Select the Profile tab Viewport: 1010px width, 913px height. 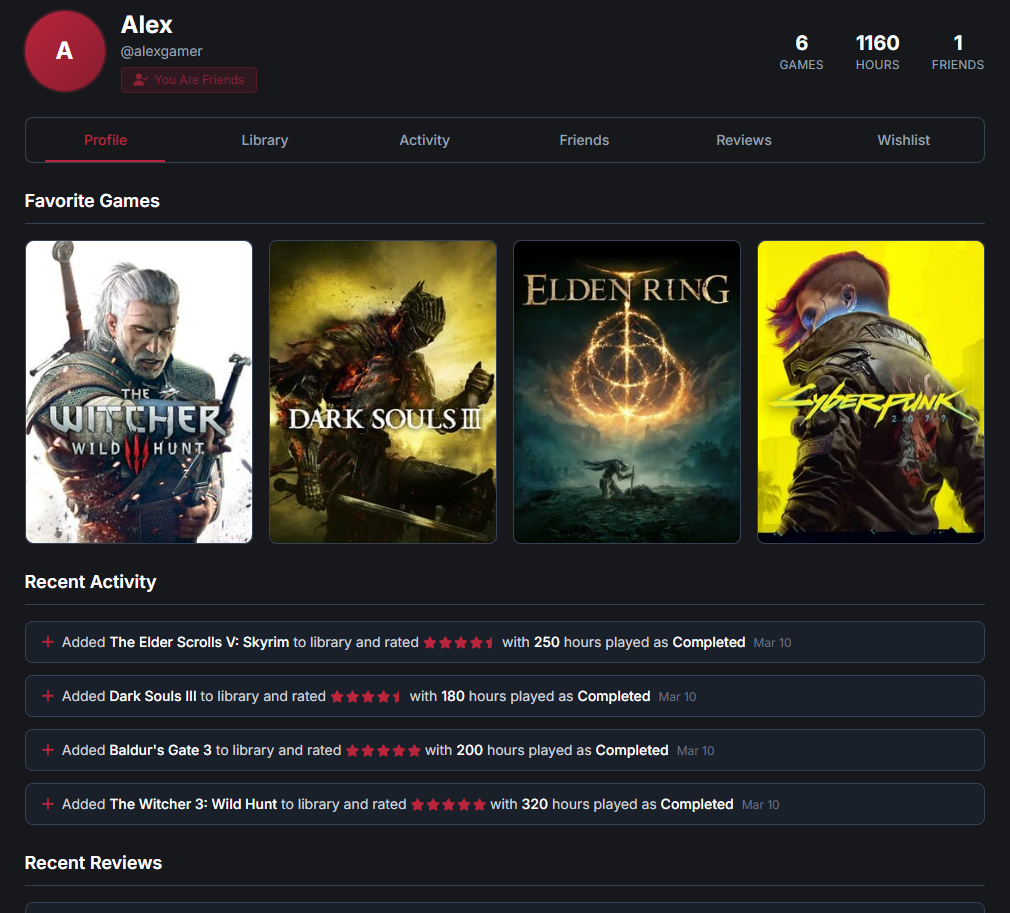[105, 140]
